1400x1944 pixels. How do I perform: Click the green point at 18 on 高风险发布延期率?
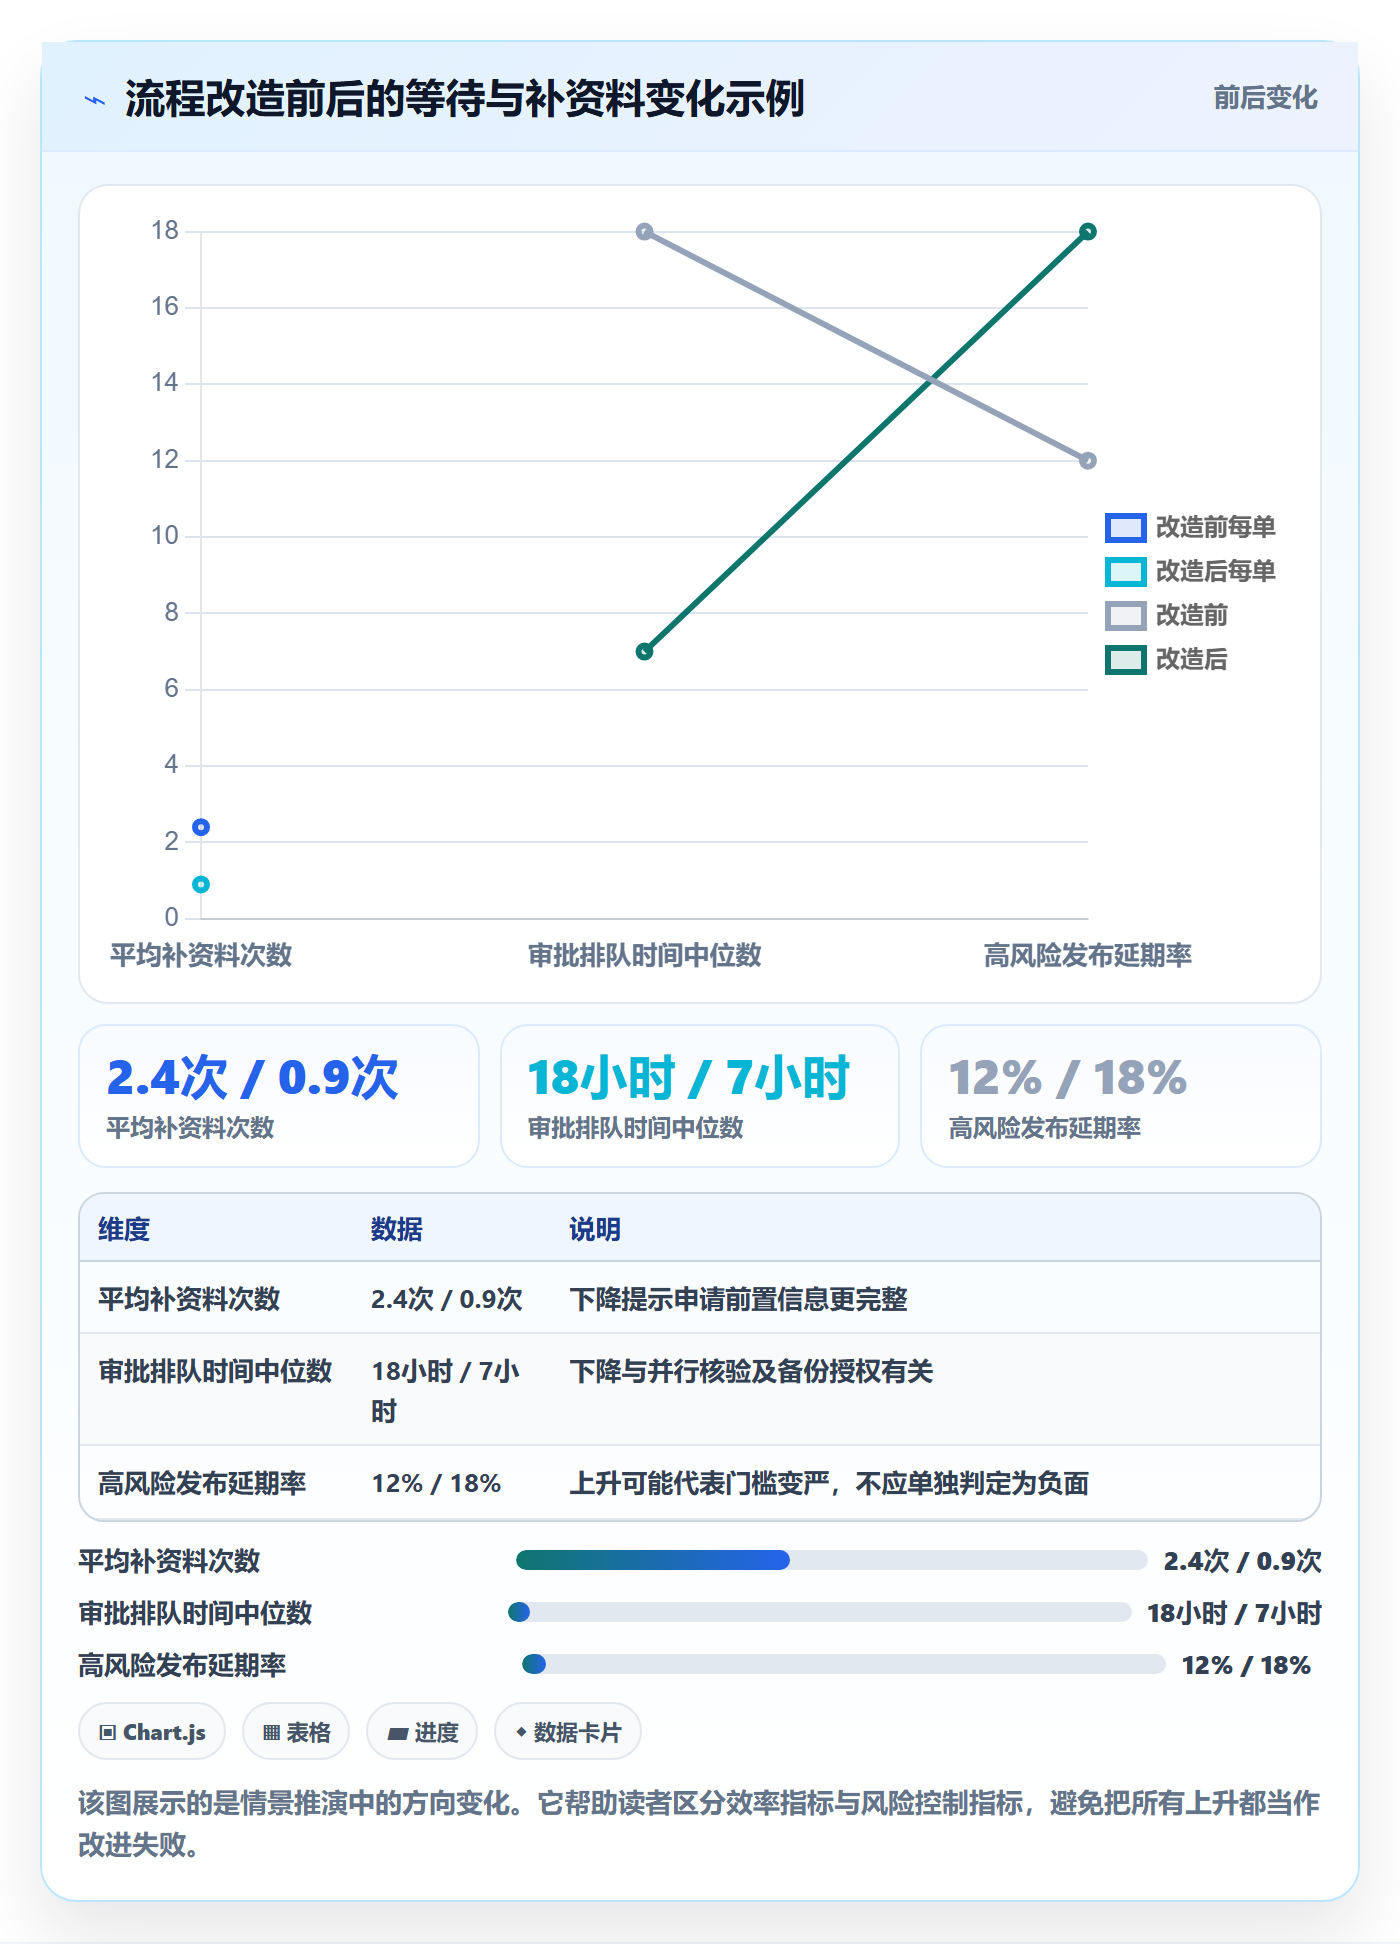pyautogui.click(x=1088, y=232)
